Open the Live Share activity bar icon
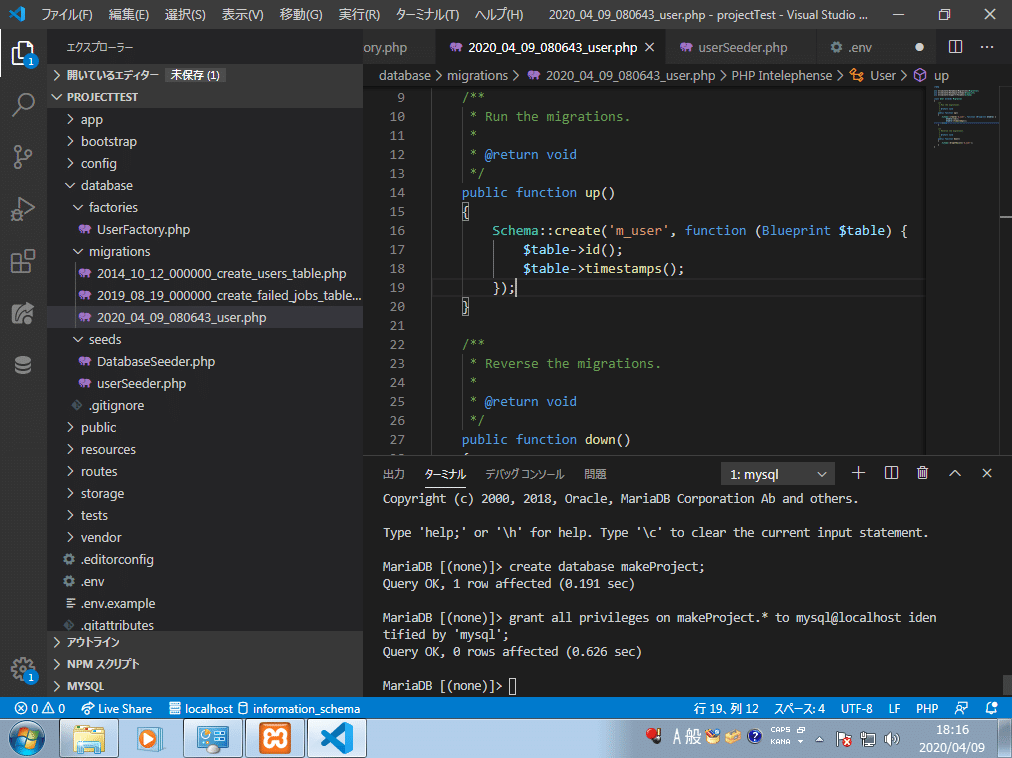 [23, 313]
